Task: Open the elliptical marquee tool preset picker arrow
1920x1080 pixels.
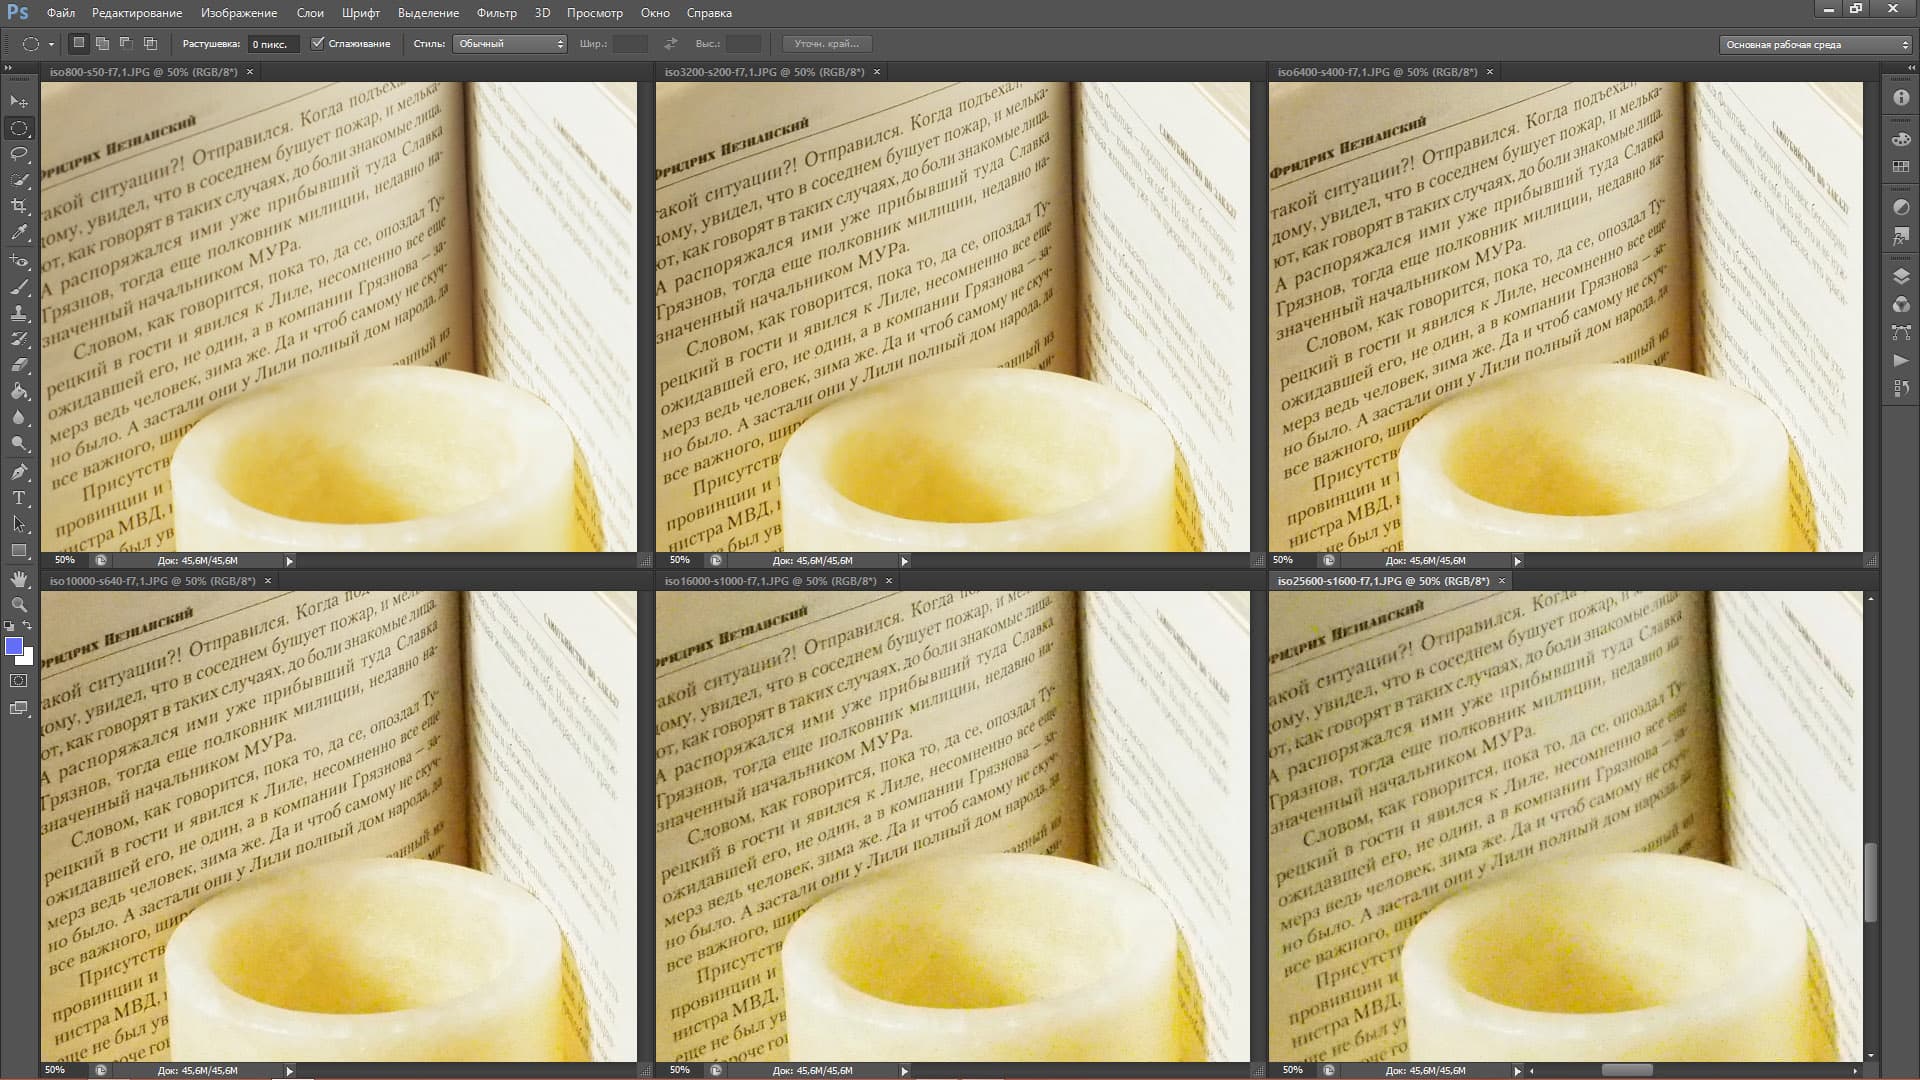Action: (x=51, y=44)
